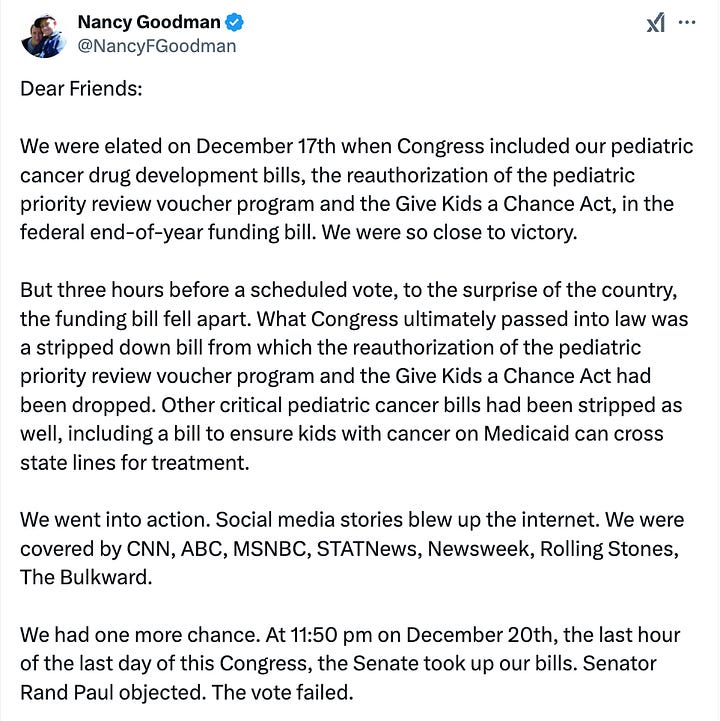Open the three-dot more options menu
720x721 pixels.
pyautogui.click(x=686, y=22)
